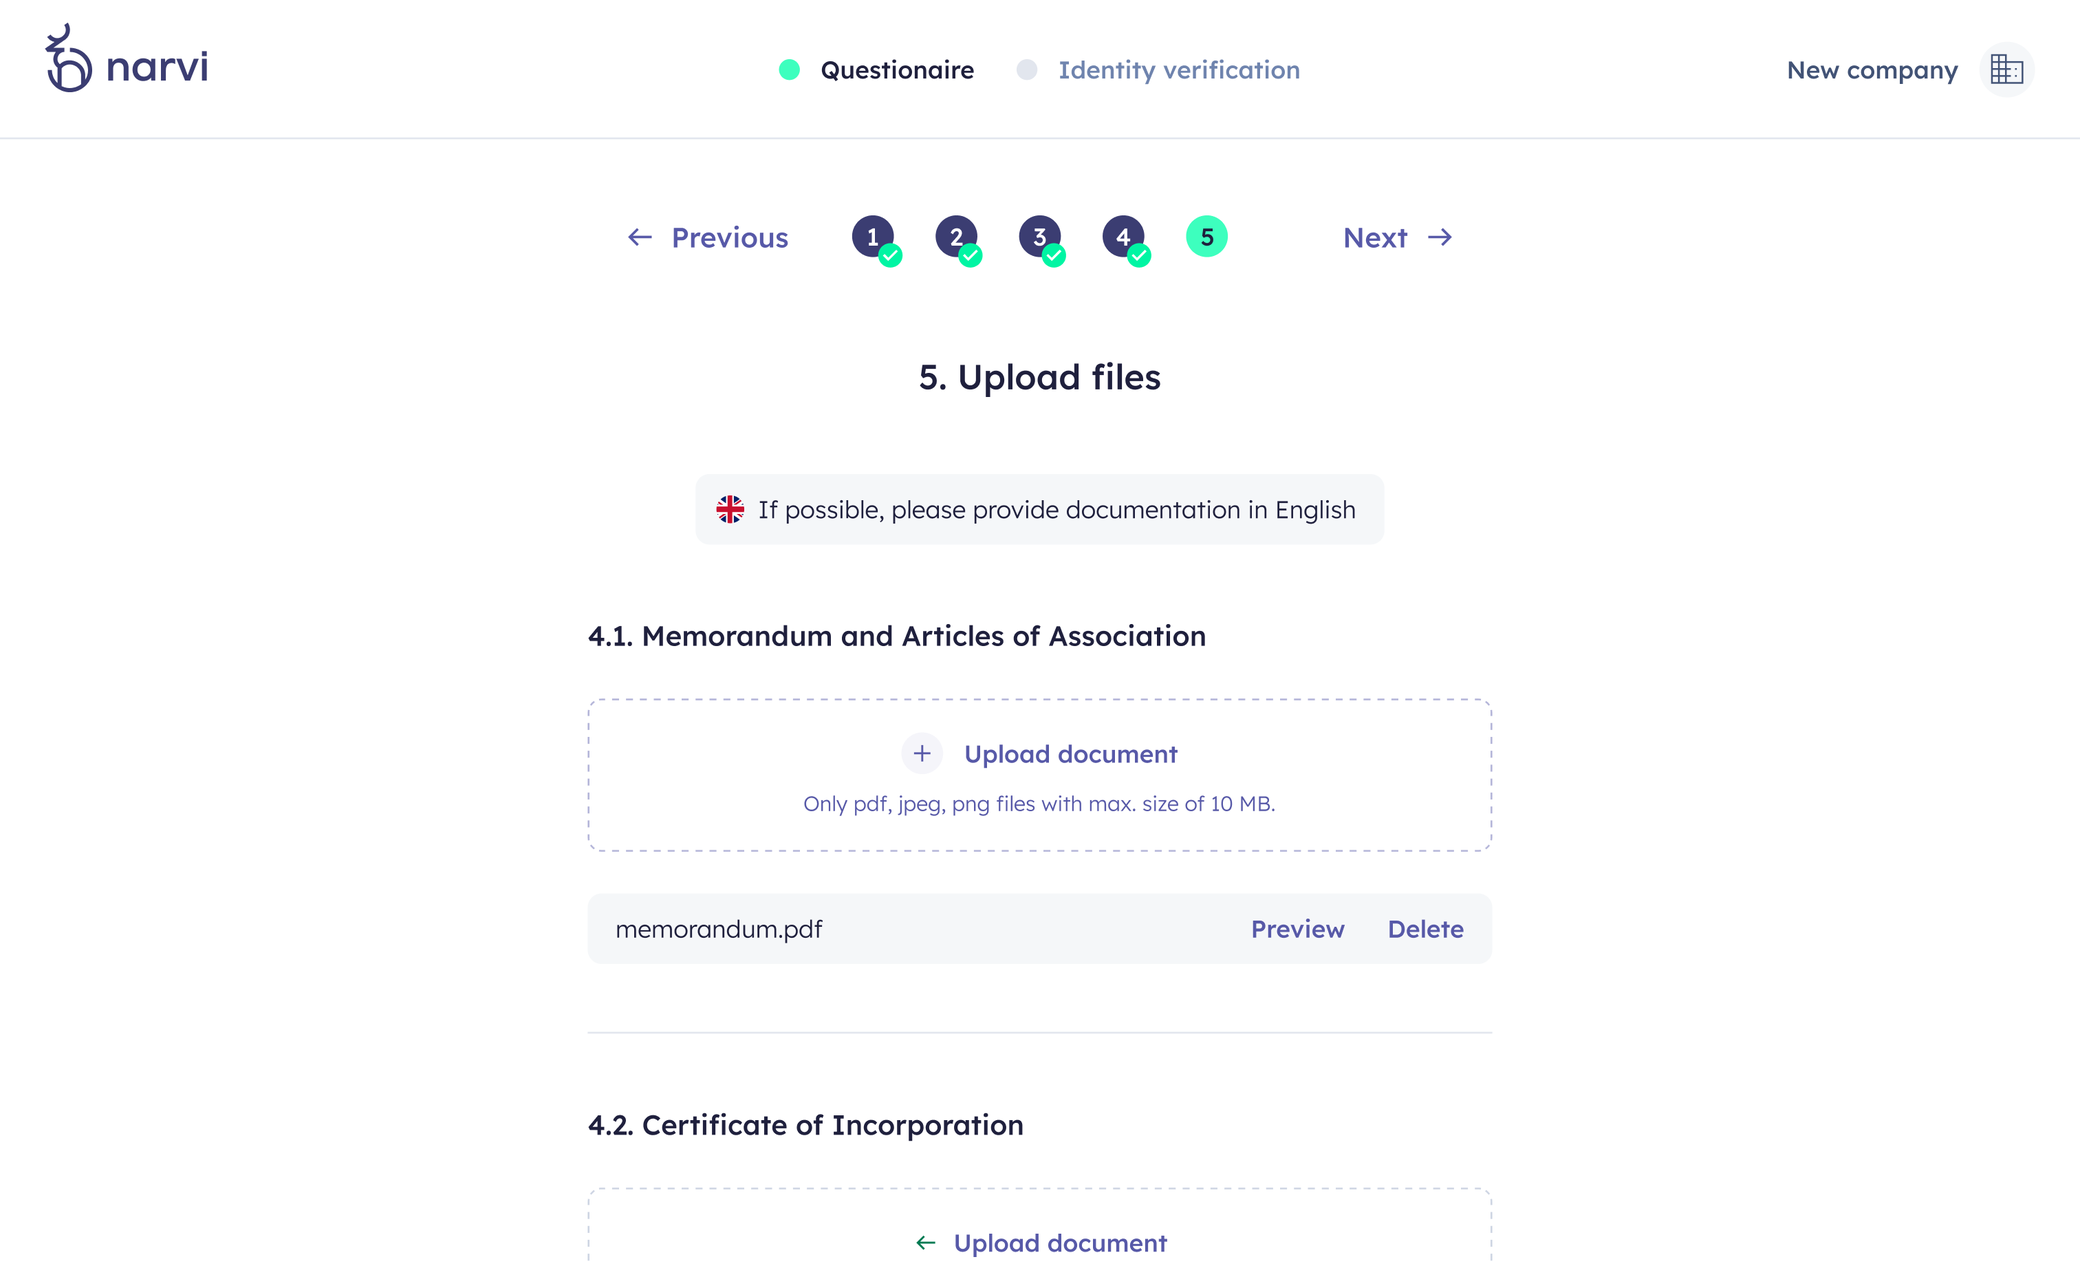This screenshot has width=2080, height=1266.
Task: Upload document for Memorandum and Articles
Action: [x=1070, y=754]
